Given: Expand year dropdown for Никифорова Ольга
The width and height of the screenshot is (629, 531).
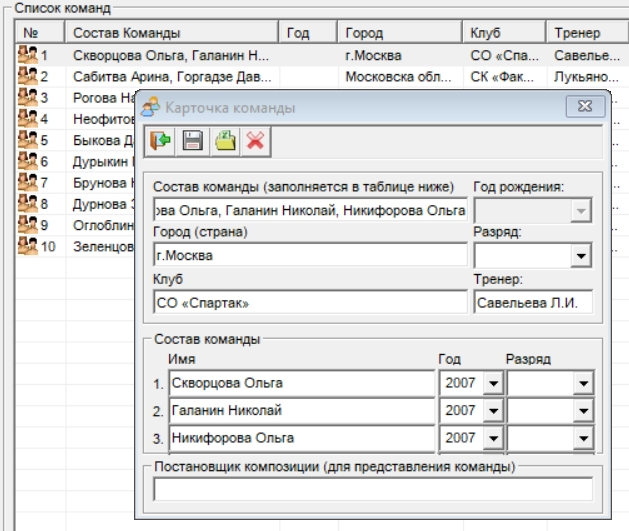Looking at the screenshot, I should point(491,437).
